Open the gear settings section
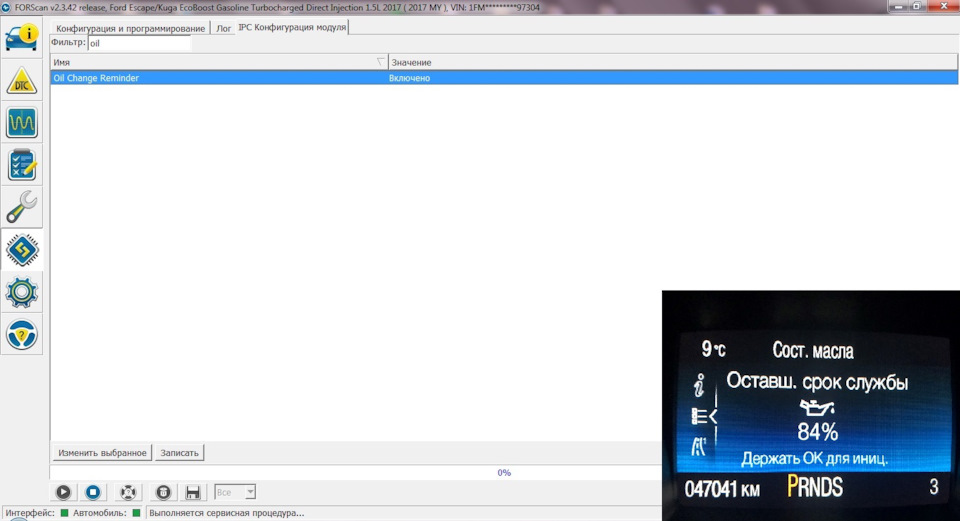Viewport: 960px width, 521px height. tap(21, 292)
